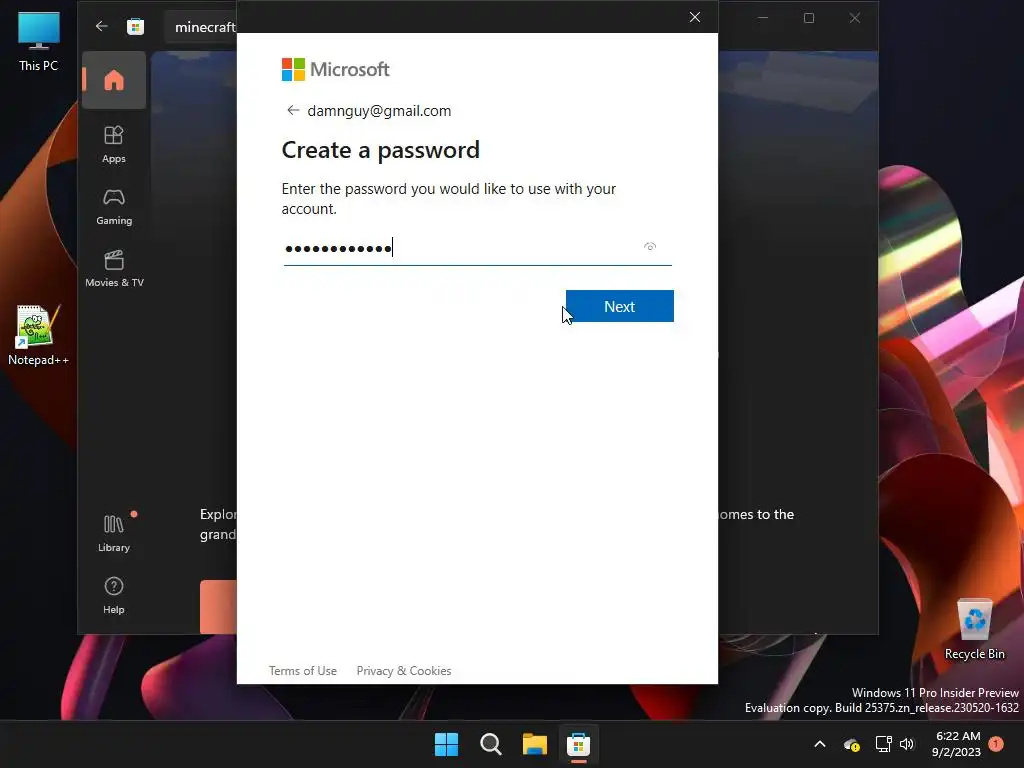Open the volume speaker tray icon
The height and width of the screenshot is (768, 1024).
(906, 744)
